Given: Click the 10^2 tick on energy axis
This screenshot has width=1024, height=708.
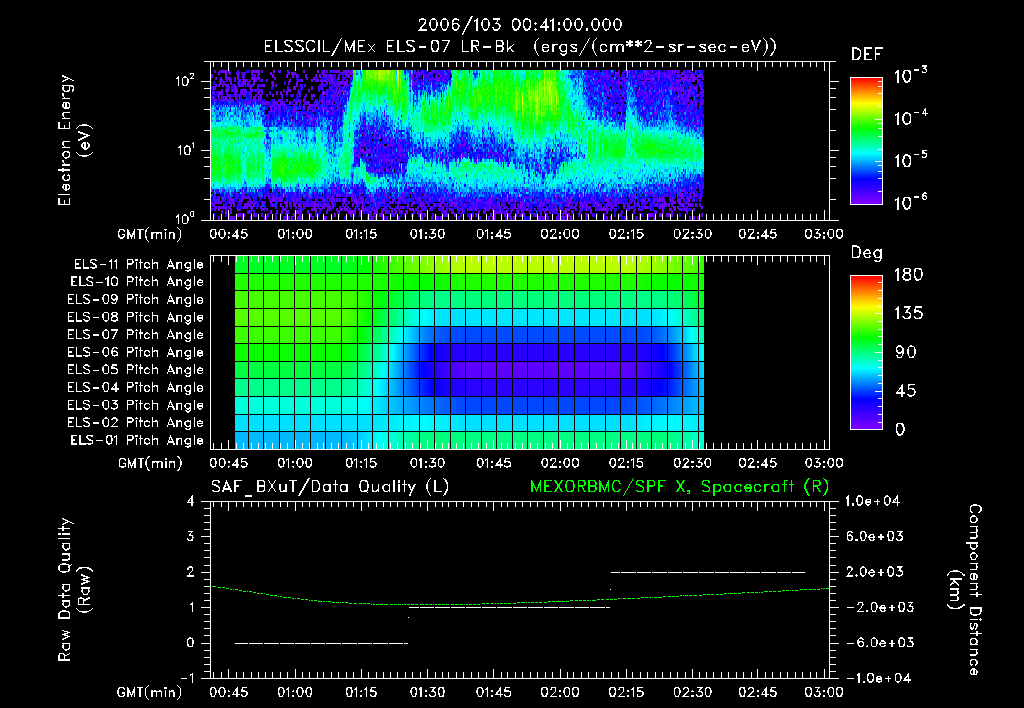Looking at the screenshot, I should (185, 80).
